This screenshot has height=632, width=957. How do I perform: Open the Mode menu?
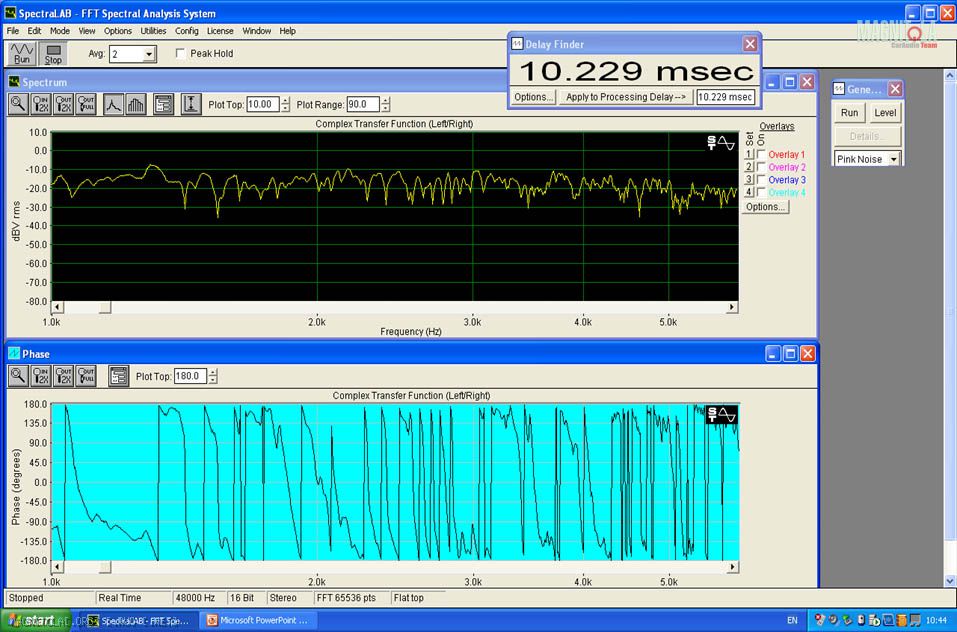pos(60,31)
